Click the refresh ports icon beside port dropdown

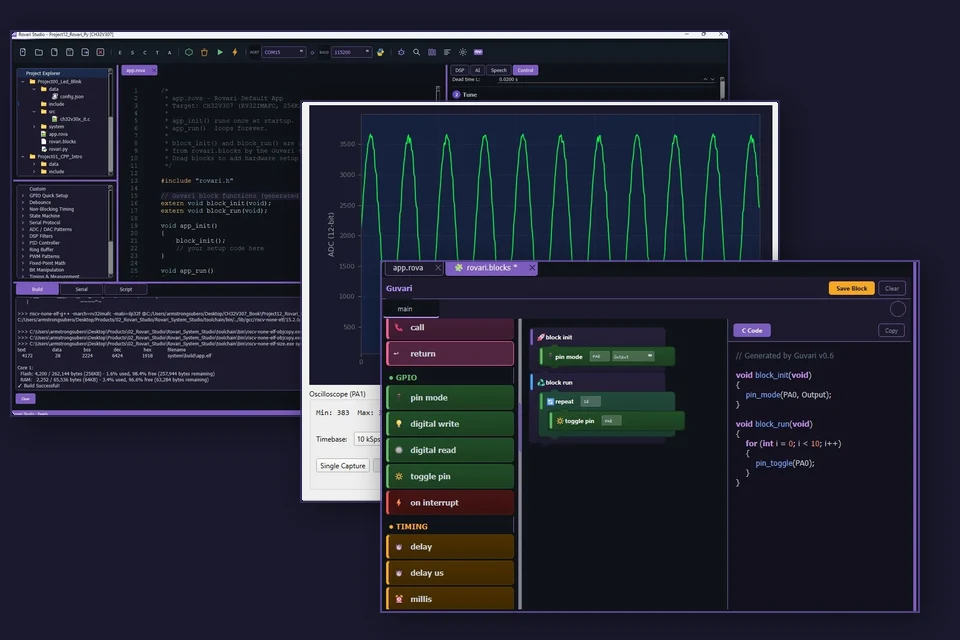(x=312, y=53)
